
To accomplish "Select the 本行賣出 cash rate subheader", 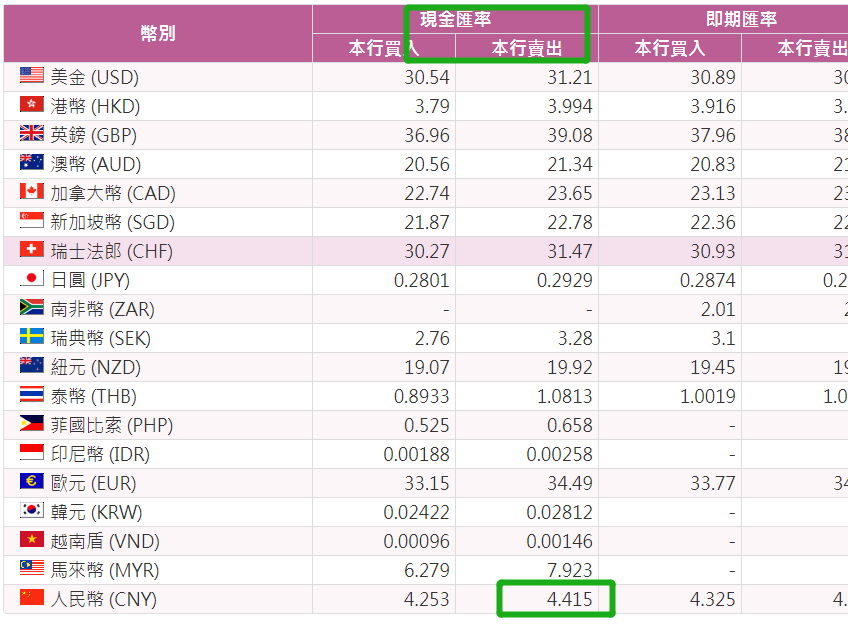I will point(527,48).
